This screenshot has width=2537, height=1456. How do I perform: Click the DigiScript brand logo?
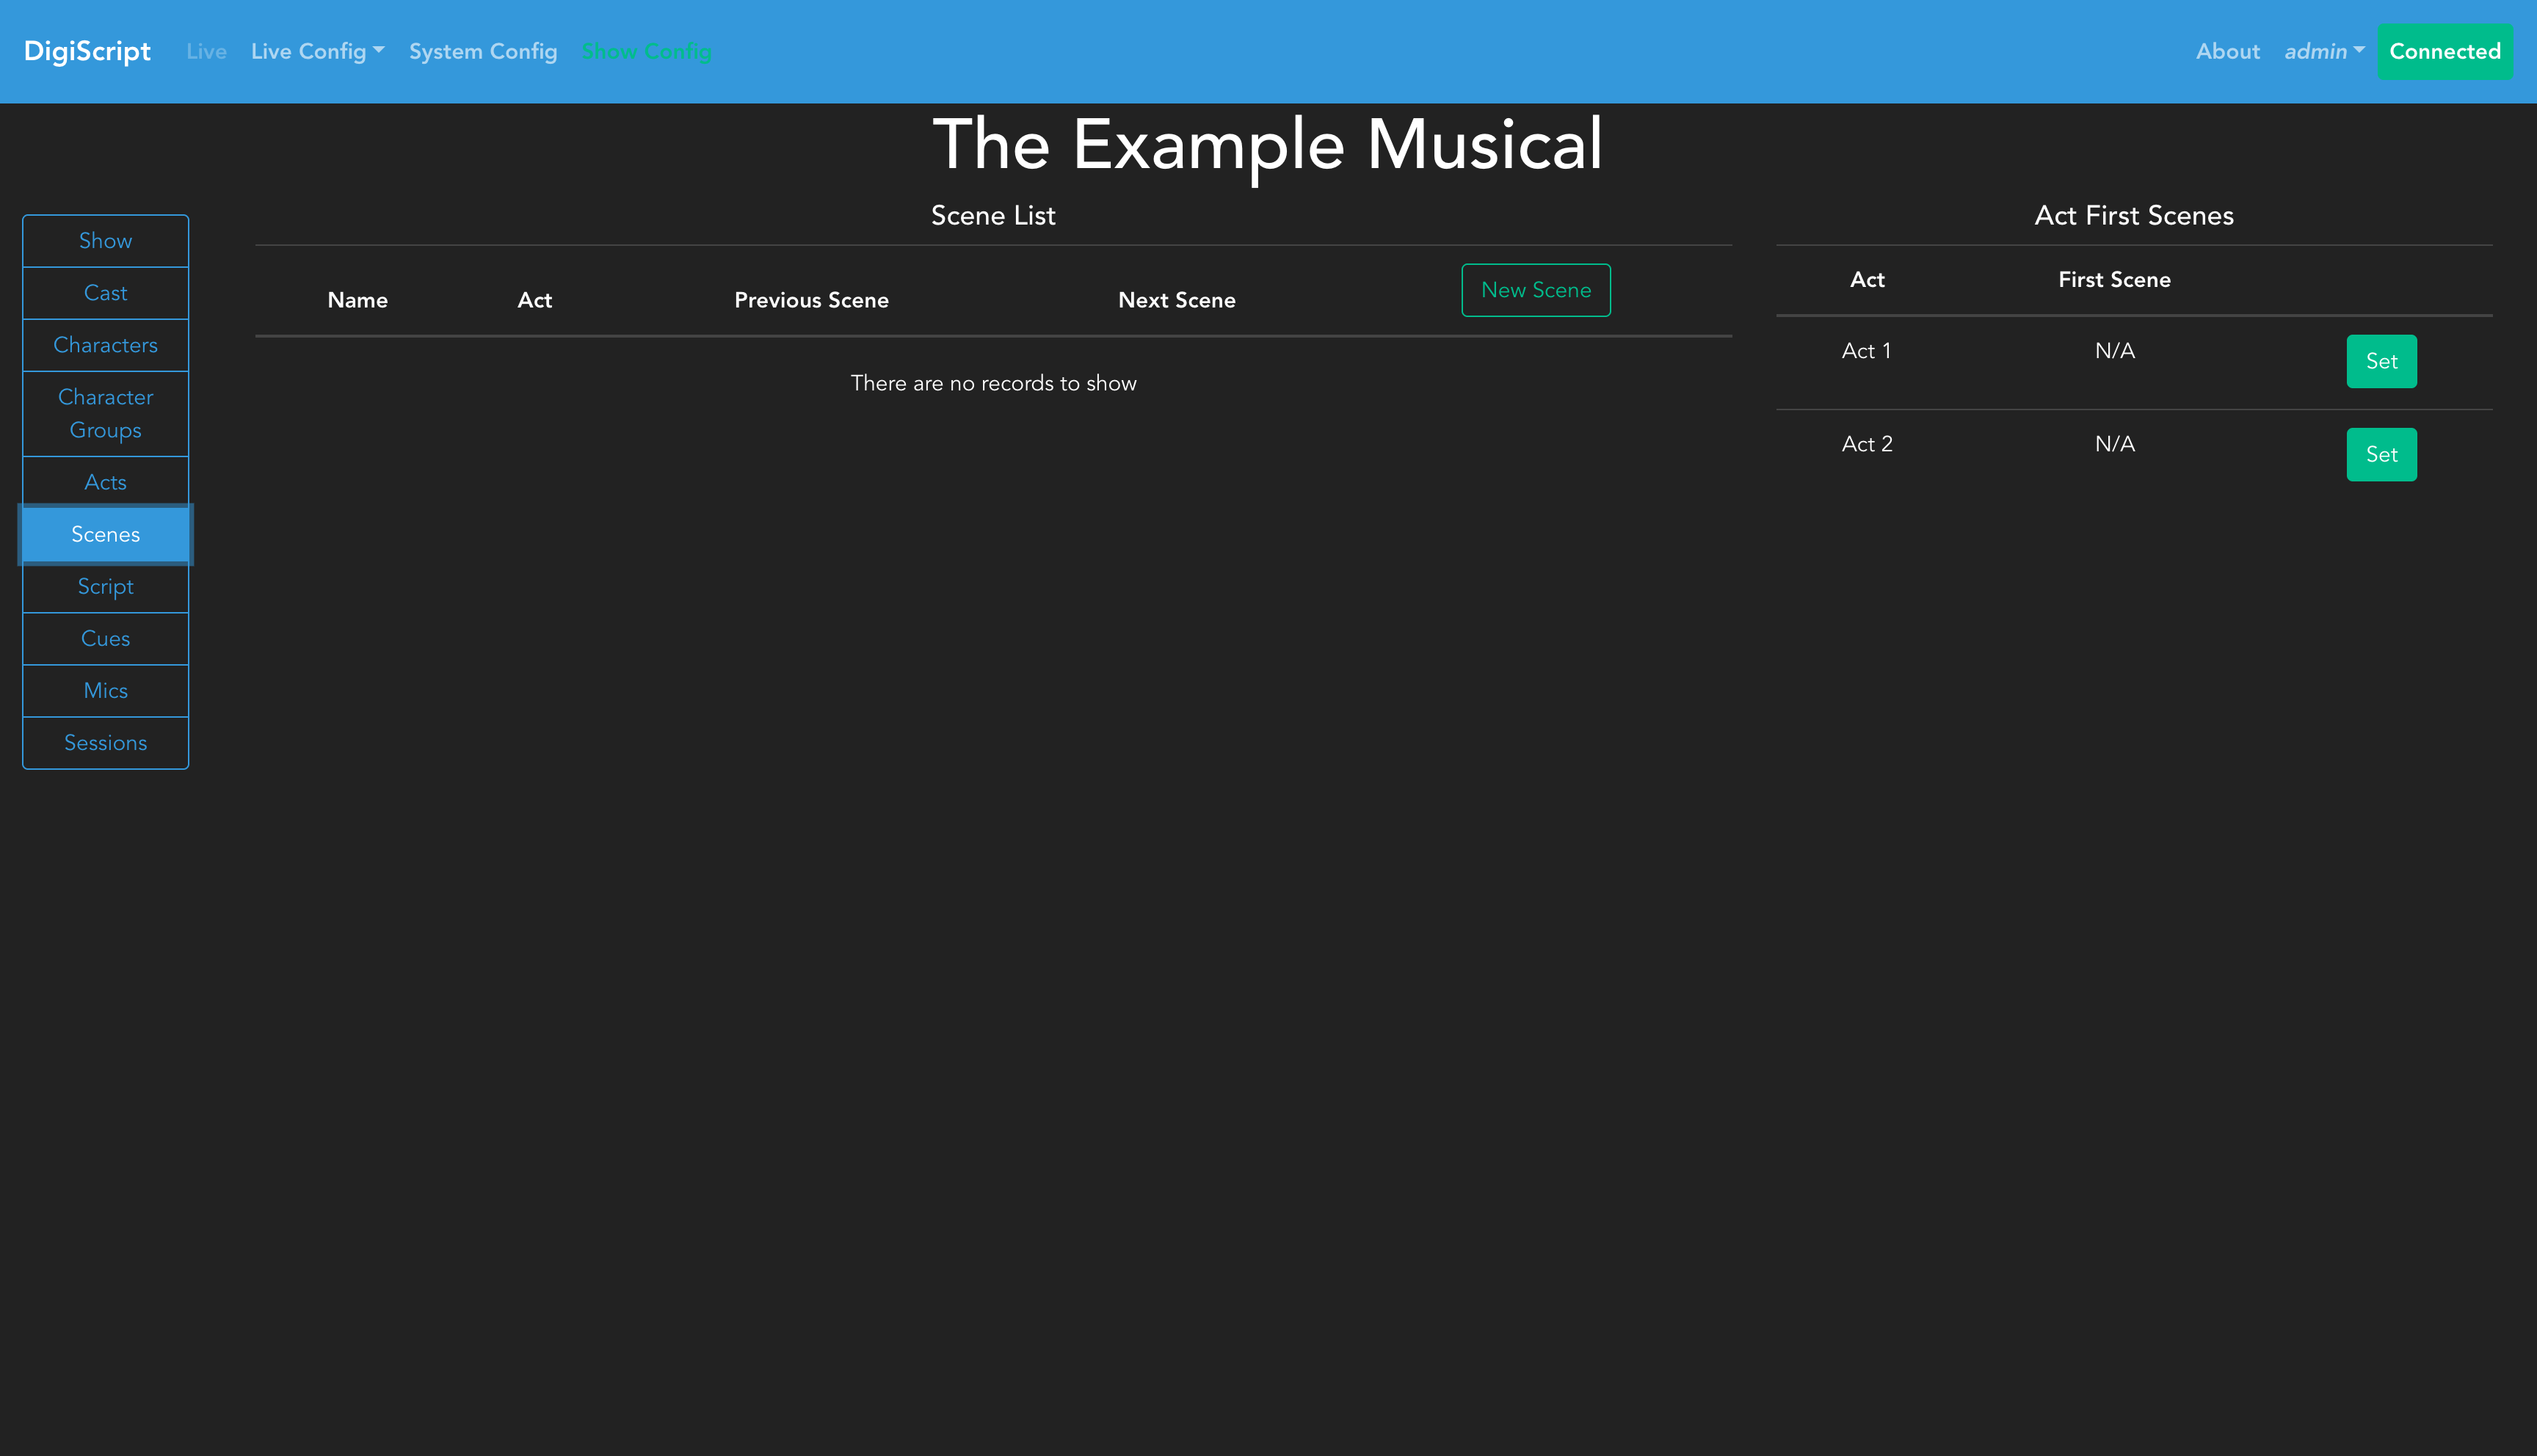pos(87,51)
